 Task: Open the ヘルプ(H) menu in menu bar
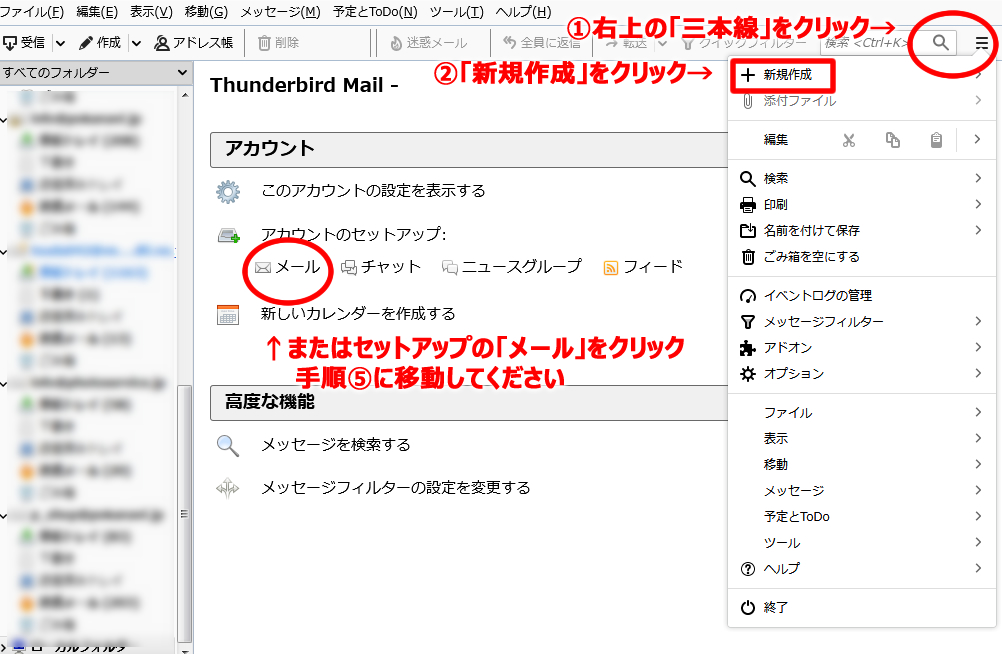pyautogui.click(x=523, y=12)
